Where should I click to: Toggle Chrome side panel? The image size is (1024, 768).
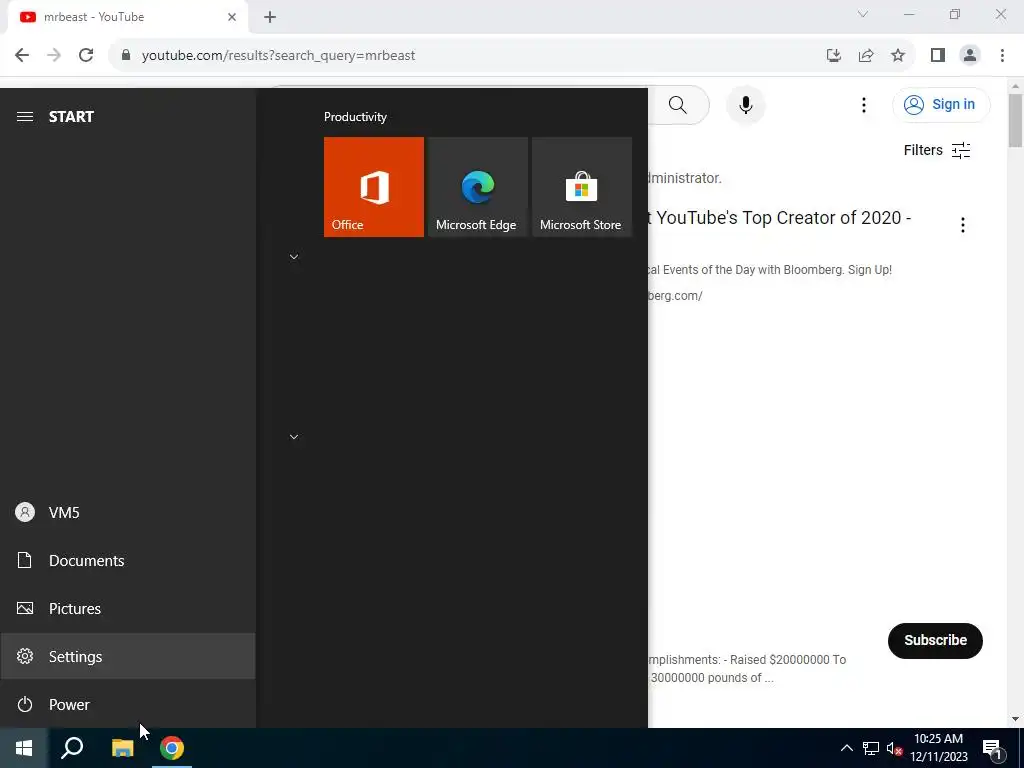pos(938,56)
